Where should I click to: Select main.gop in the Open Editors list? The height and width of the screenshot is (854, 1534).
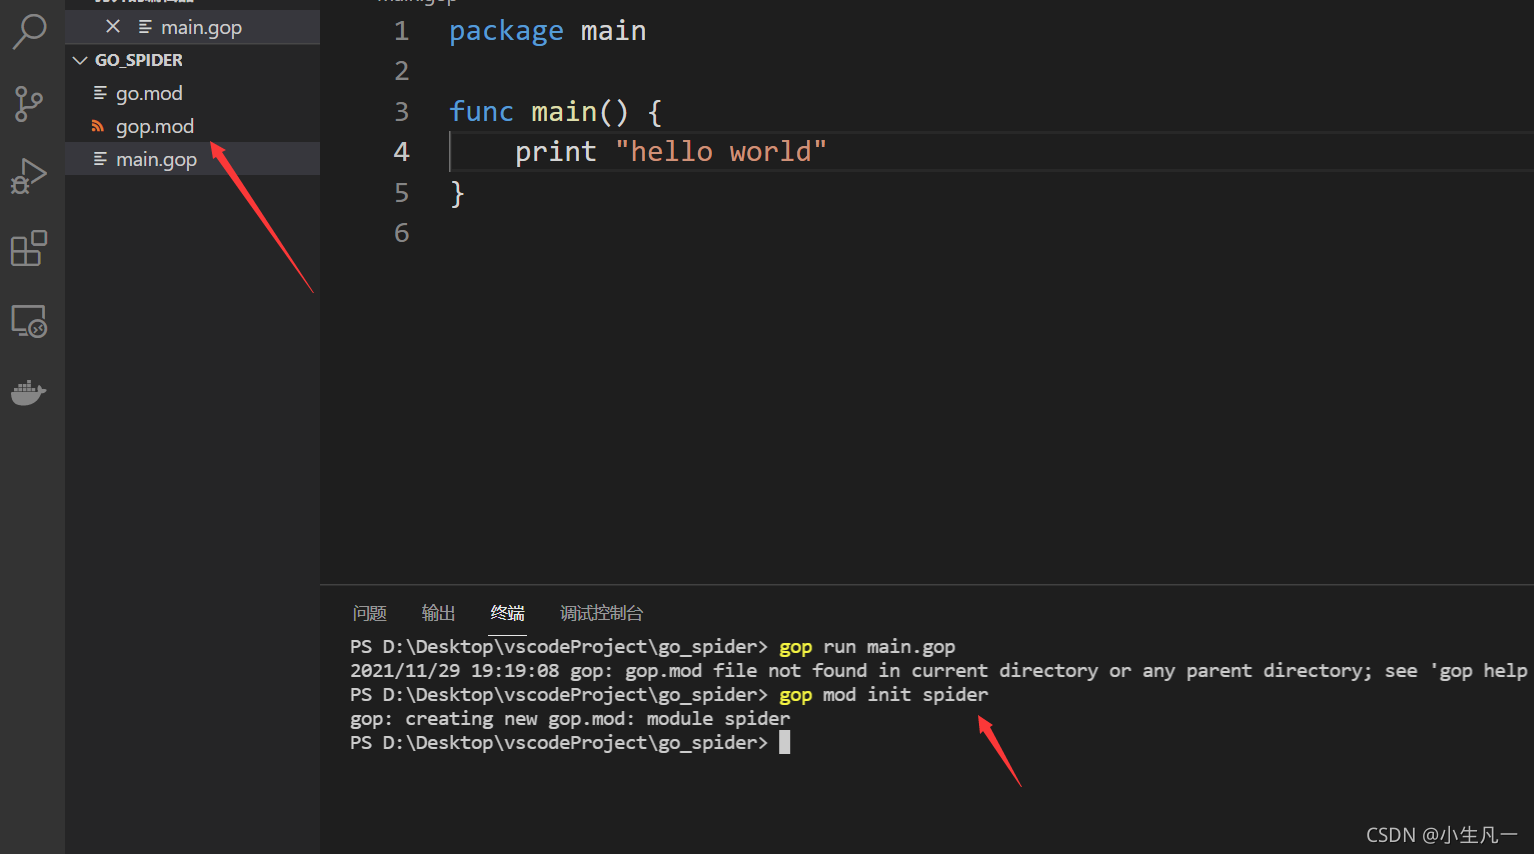click(x=192, y=27)
